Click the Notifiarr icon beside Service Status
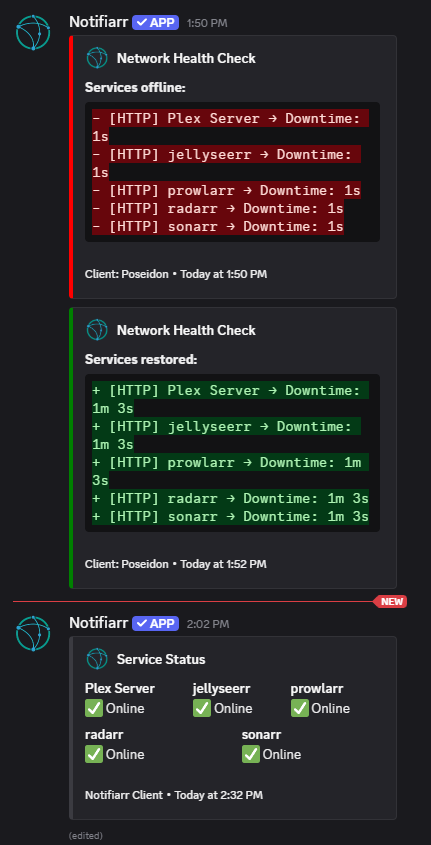 click(x=98, y=659)
